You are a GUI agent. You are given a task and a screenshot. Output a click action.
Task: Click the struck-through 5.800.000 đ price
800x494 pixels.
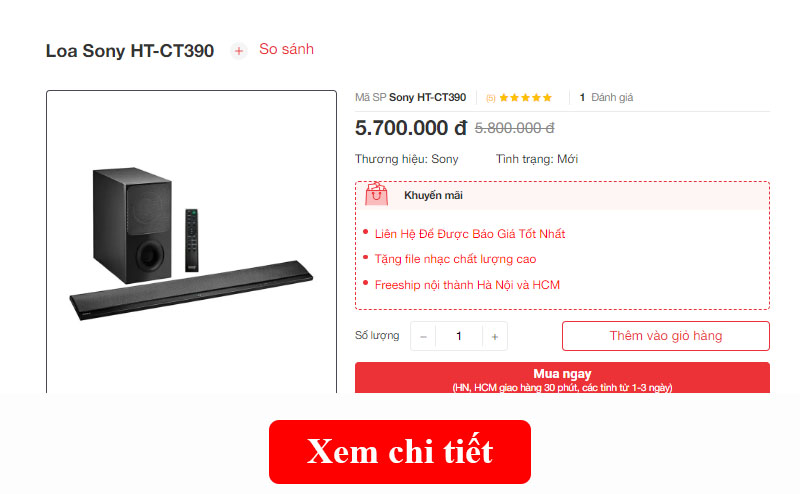click(x=514, y=128)
